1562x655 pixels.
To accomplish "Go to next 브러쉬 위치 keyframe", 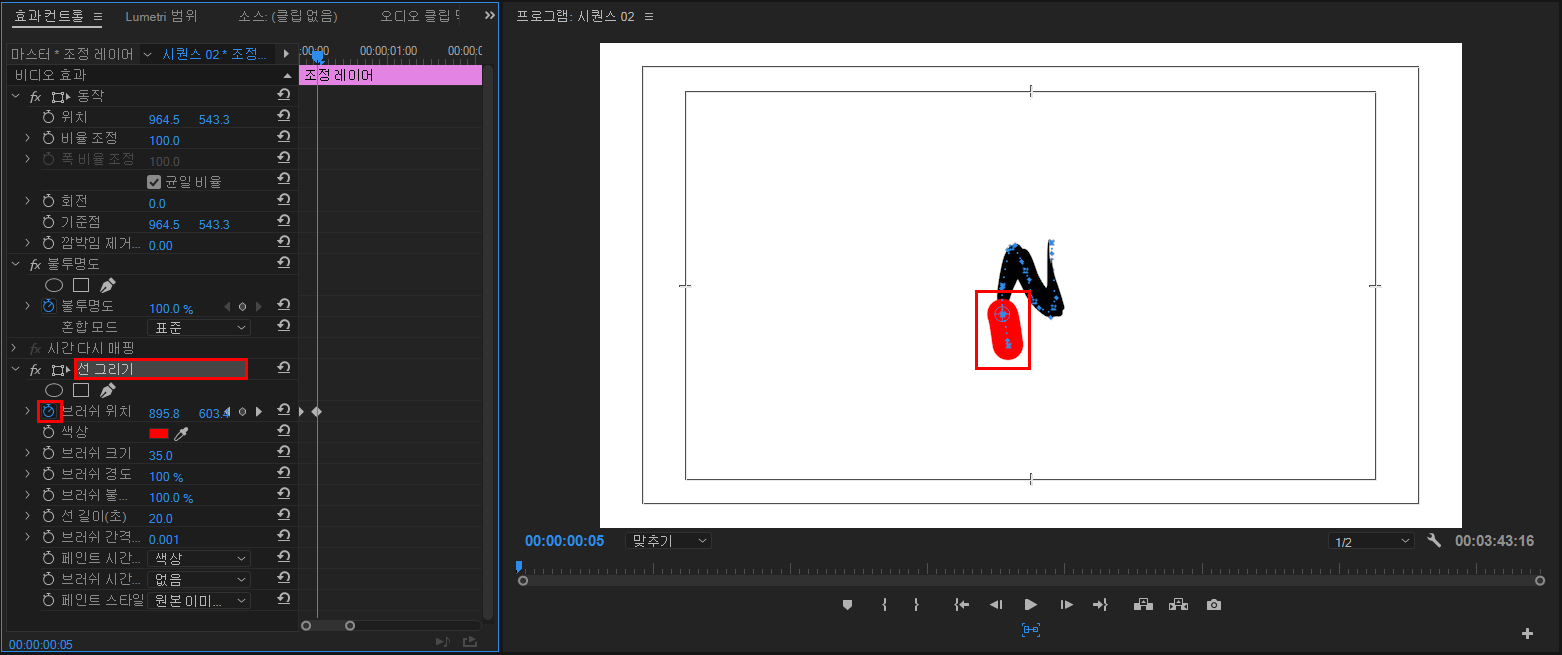I will click(259, 411).
